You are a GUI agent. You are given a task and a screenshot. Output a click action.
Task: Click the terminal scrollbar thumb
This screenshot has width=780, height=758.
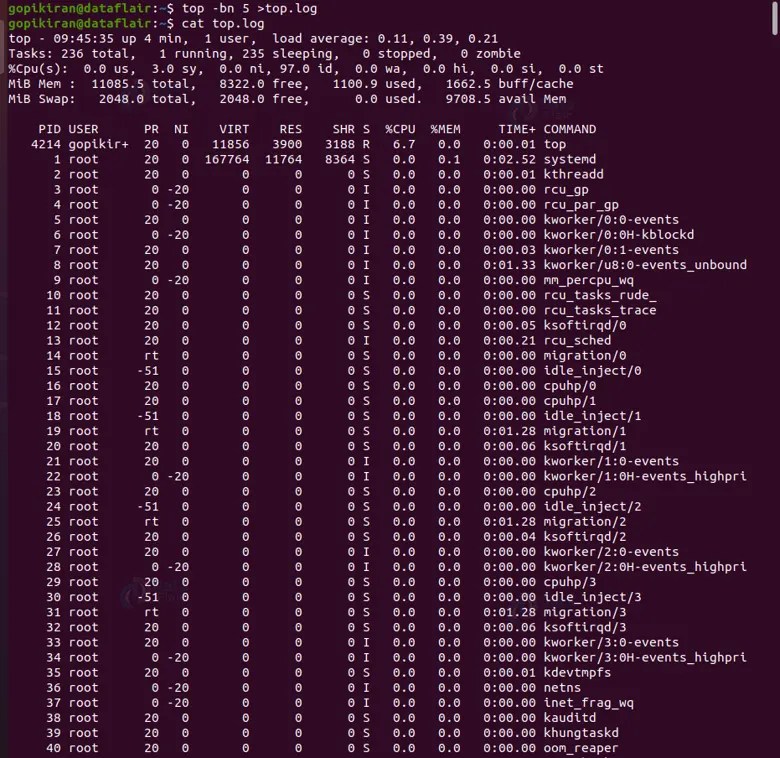pos(775,17)
